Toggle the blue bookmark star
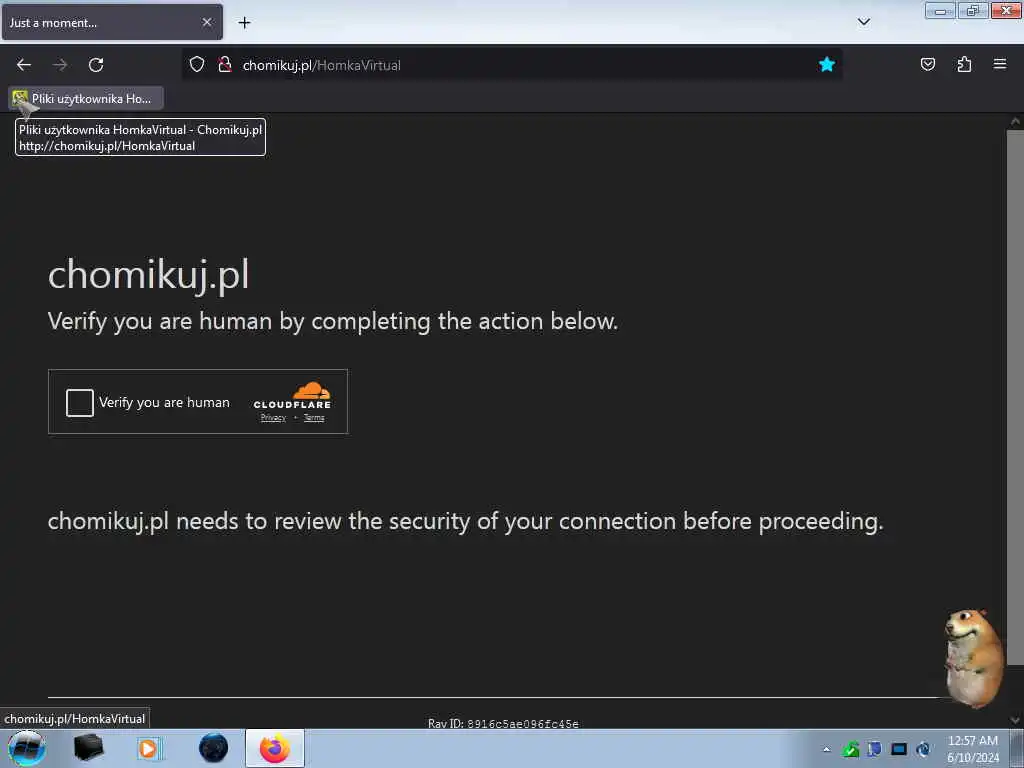Viewport: 1024px width, 768px height. click(827, 64)
